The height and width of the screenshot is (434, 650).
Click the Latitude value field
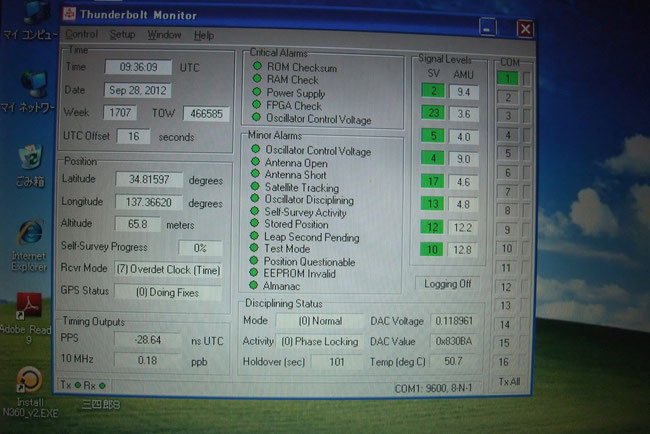coord(150,179)
